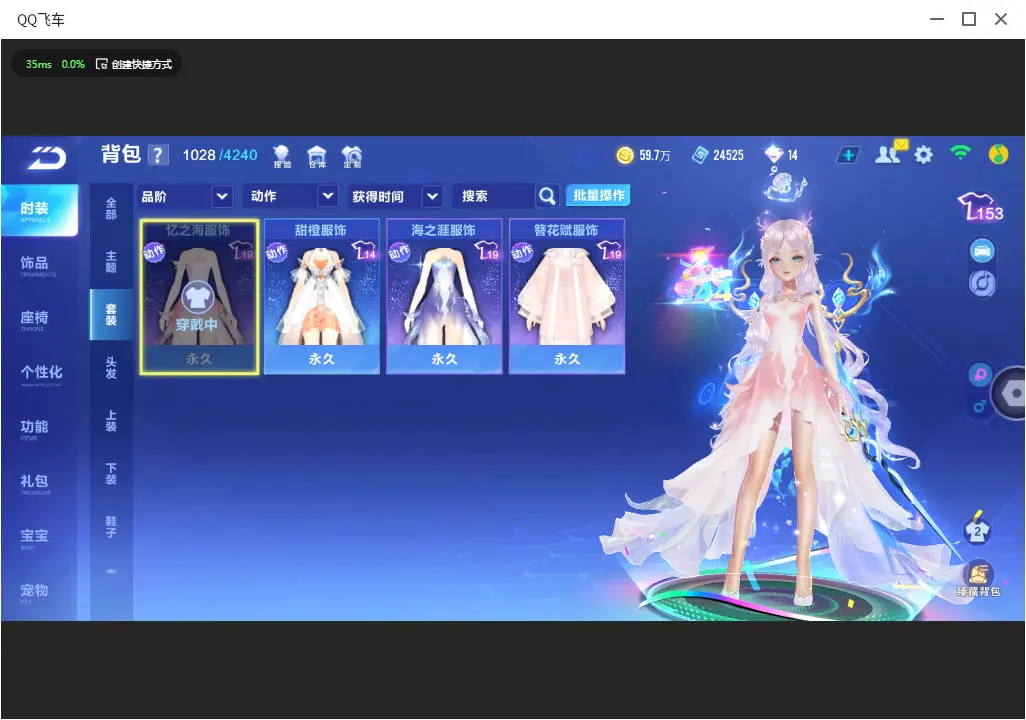
Task: Open the settings gear icon
Action: click(923, 155)
